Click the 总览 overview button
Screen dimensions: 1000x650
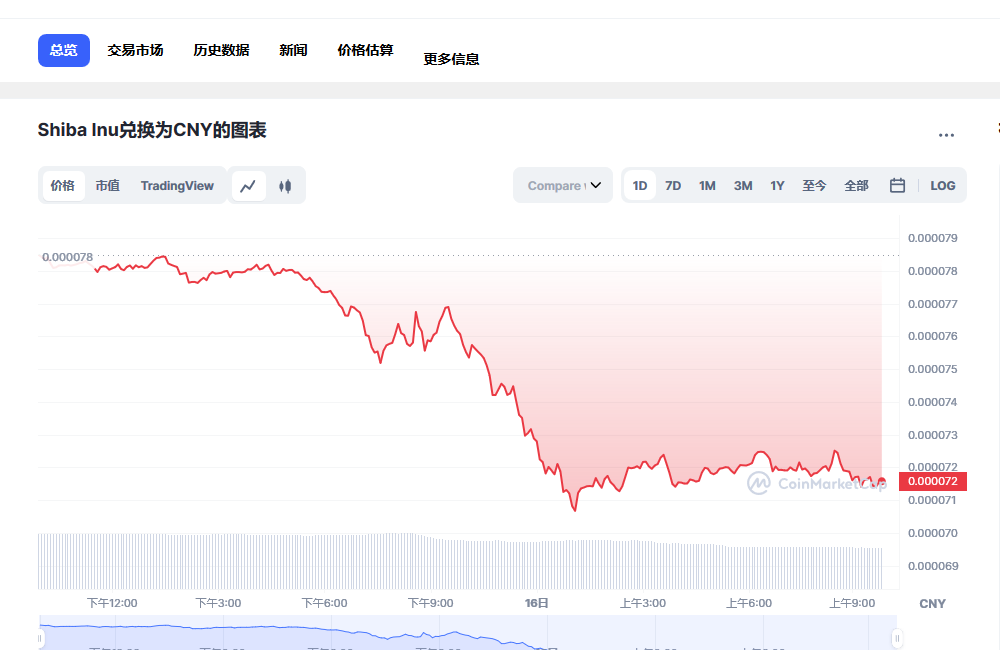click(x=63, y=49)
